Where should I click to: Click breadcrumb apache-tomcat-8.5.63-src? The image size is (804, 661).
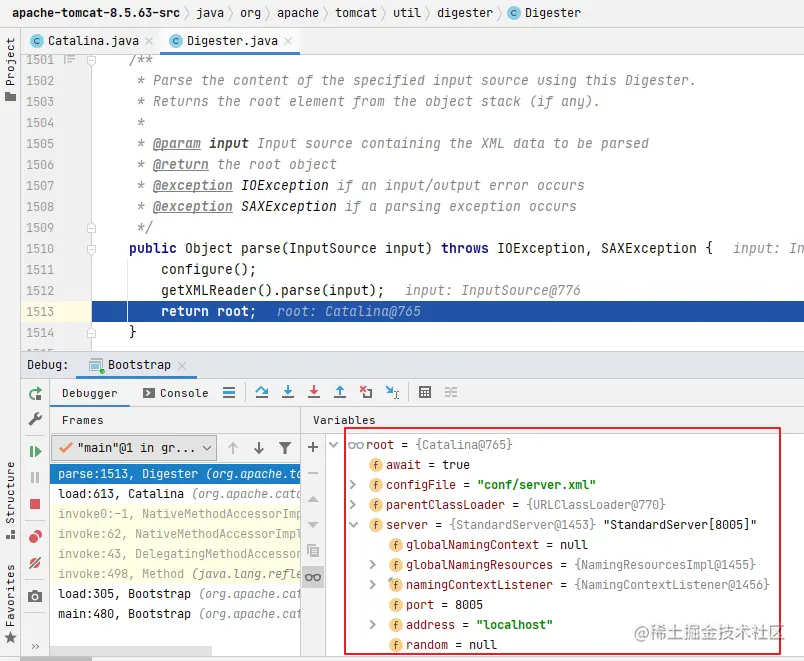[96, 13]
